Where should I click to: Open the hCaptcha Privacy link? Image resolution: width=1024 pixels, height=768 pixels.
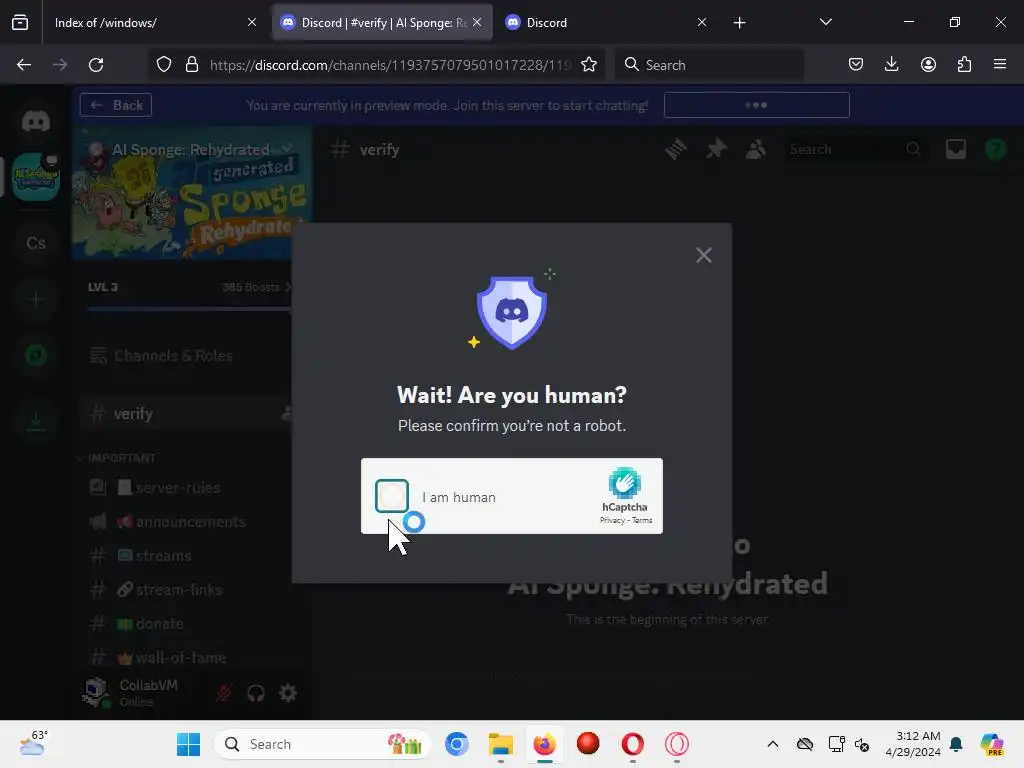coord(612,520)
